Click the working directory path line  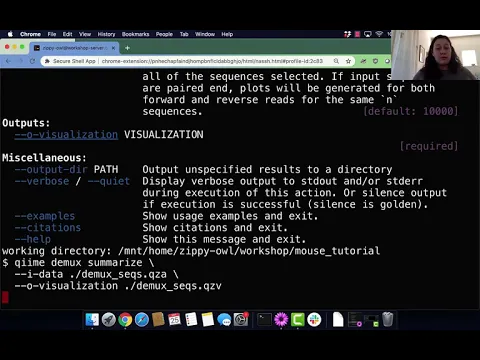(x=191, y=251)
